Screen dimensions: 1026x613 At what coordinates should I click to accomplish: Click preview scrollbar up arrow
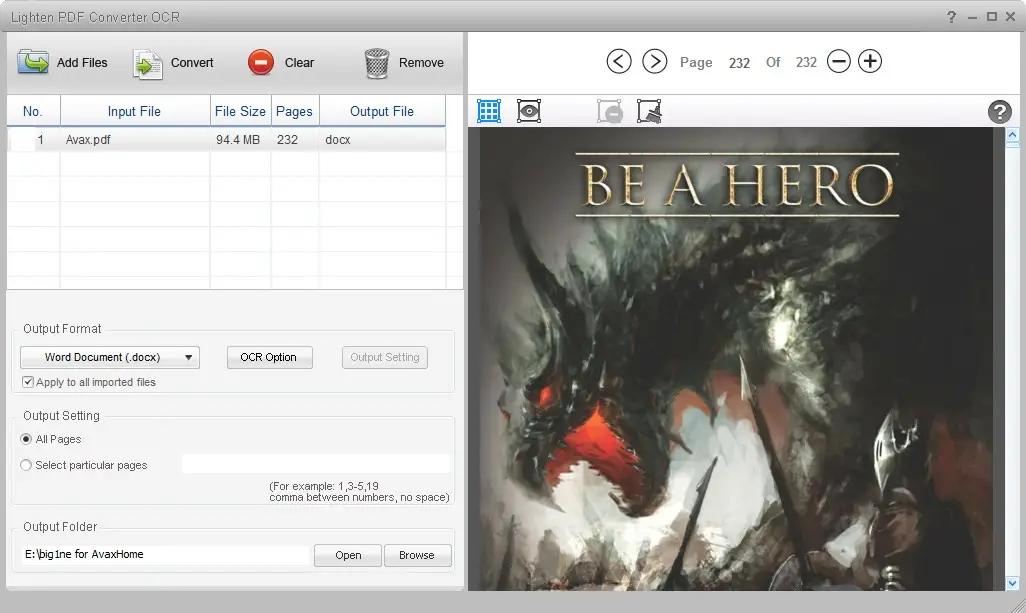tap(1012, 135)
